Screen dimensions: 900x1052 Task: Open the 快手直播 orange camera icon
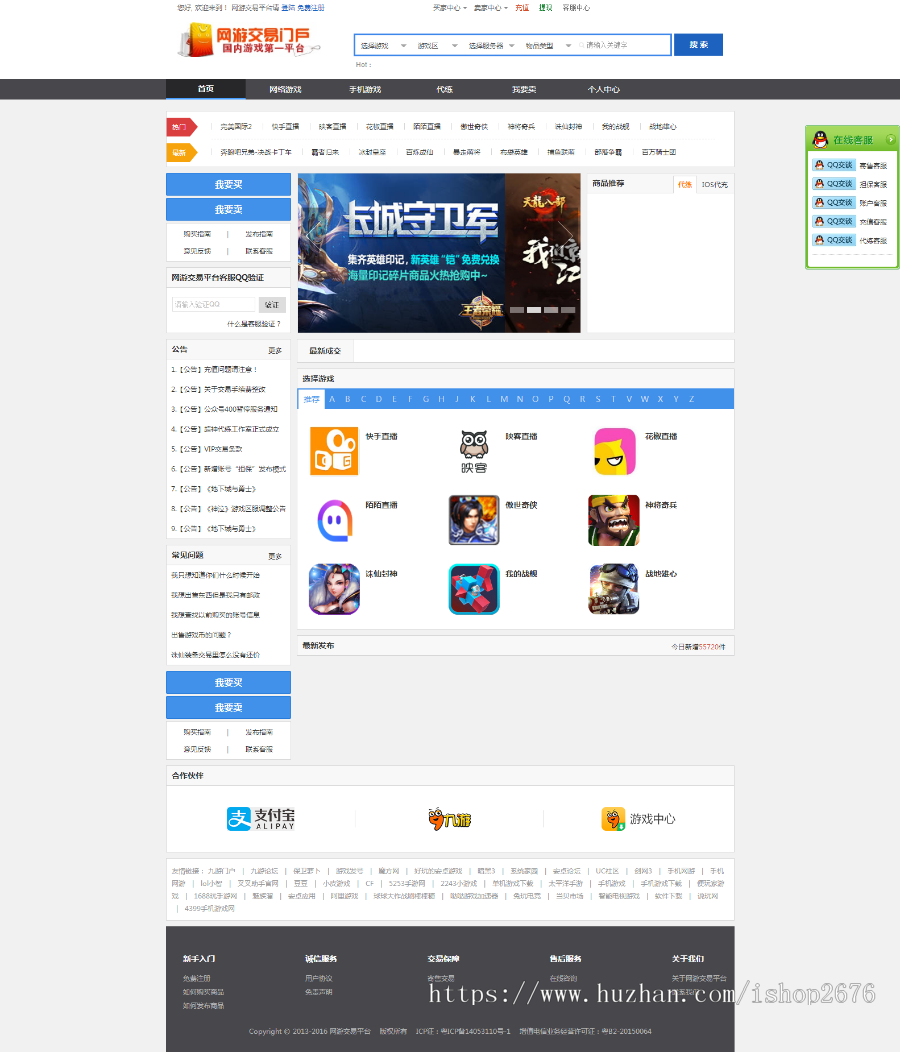[x=334, y=451]
